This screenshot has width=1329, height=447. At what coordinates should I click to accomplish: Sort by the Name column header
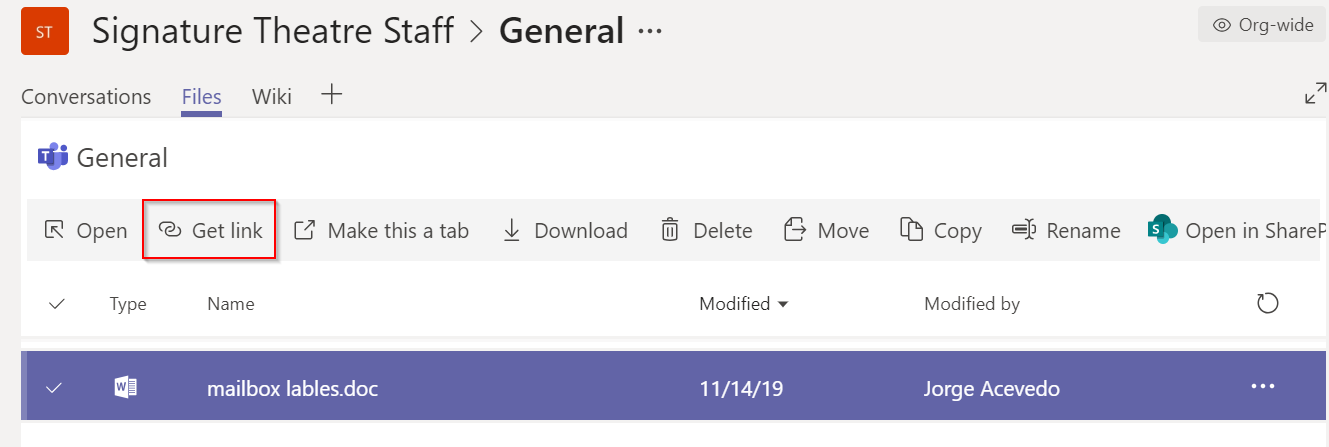tap(231, 304)
